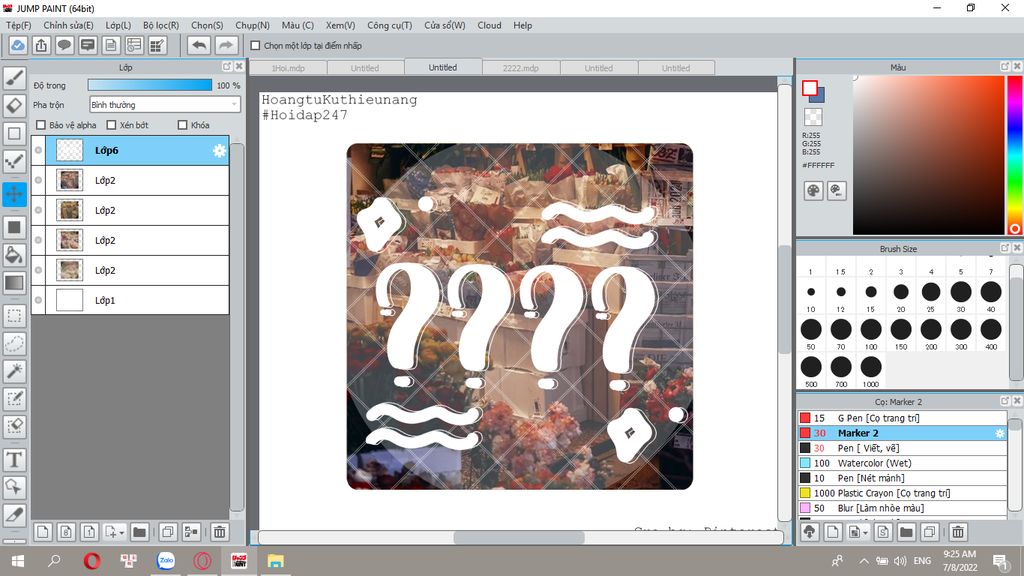This screenshot has height=576, width=1024.
Task: Toggle 'Bảo vệ alpha' checkbox
Action: [41, 125]
